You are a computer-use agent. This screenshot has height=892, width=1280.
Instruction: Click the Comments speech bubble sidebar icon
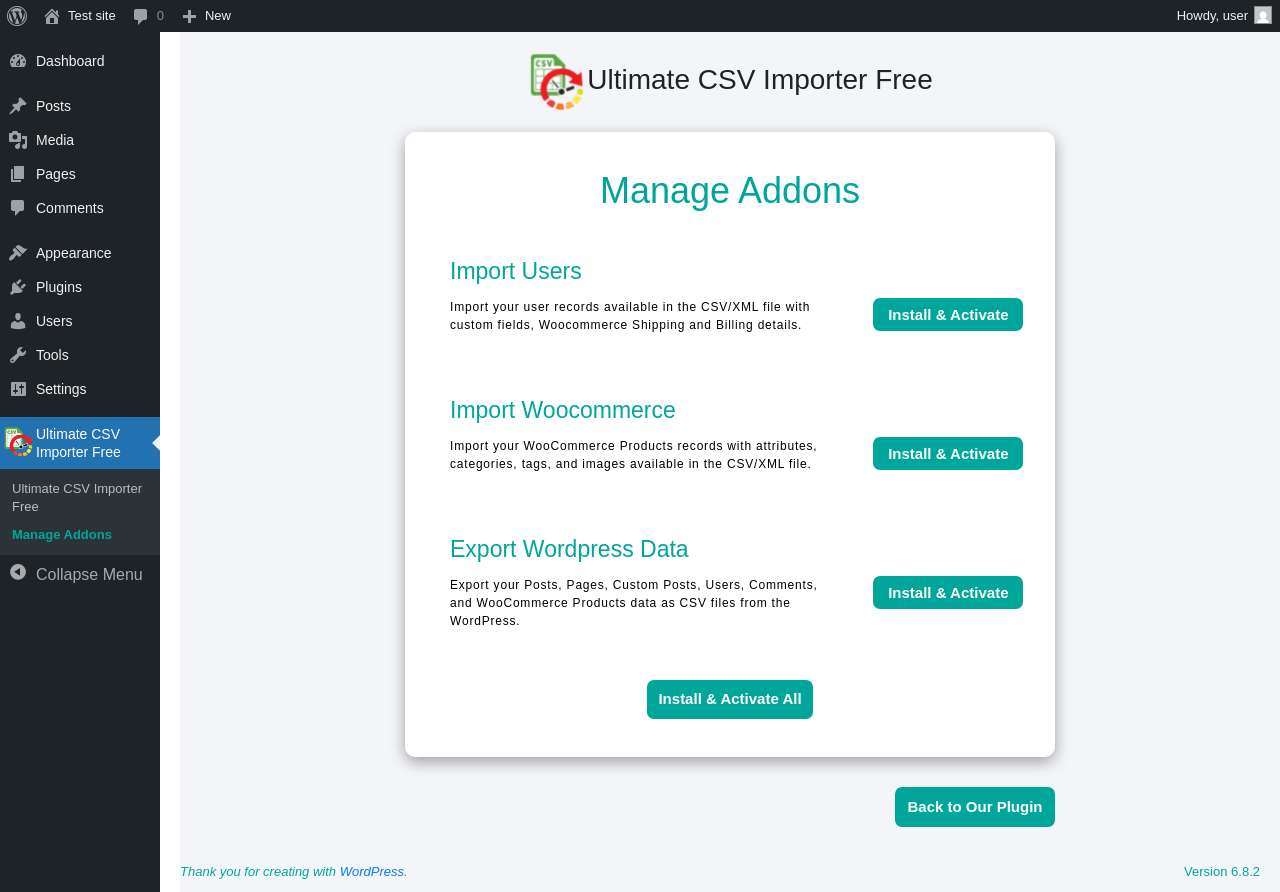tap(18, 208)
